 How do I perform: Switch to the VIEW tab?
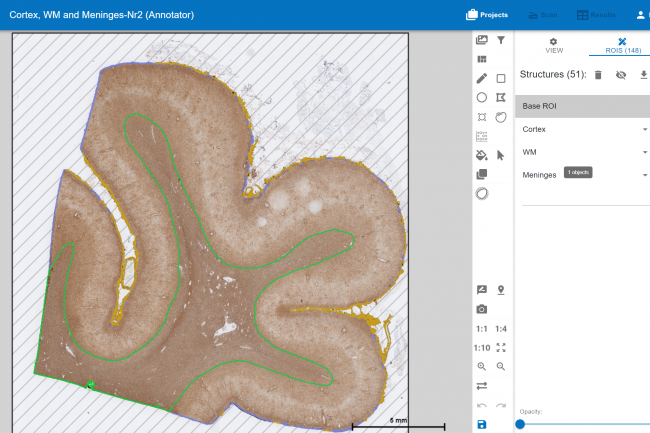(553, 45)
